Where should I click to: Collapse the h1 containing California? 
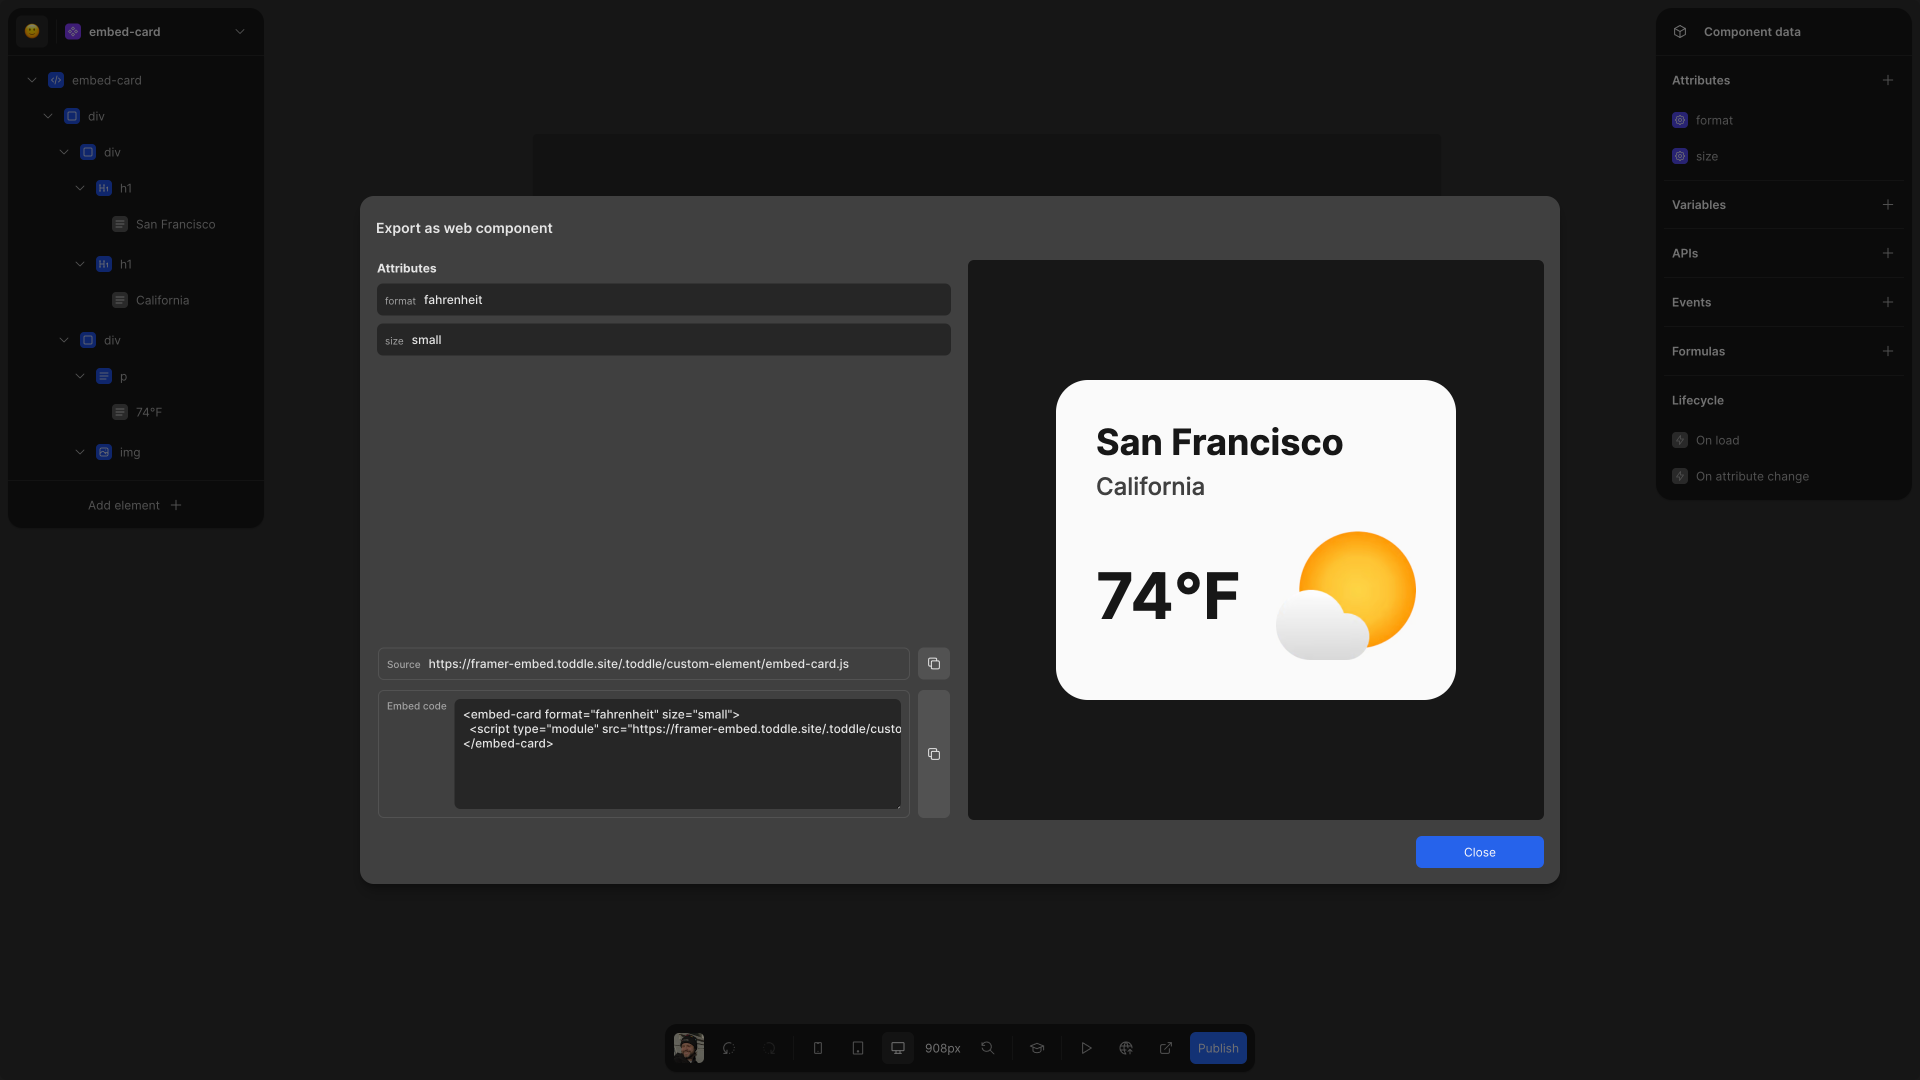tap(80, 264)
